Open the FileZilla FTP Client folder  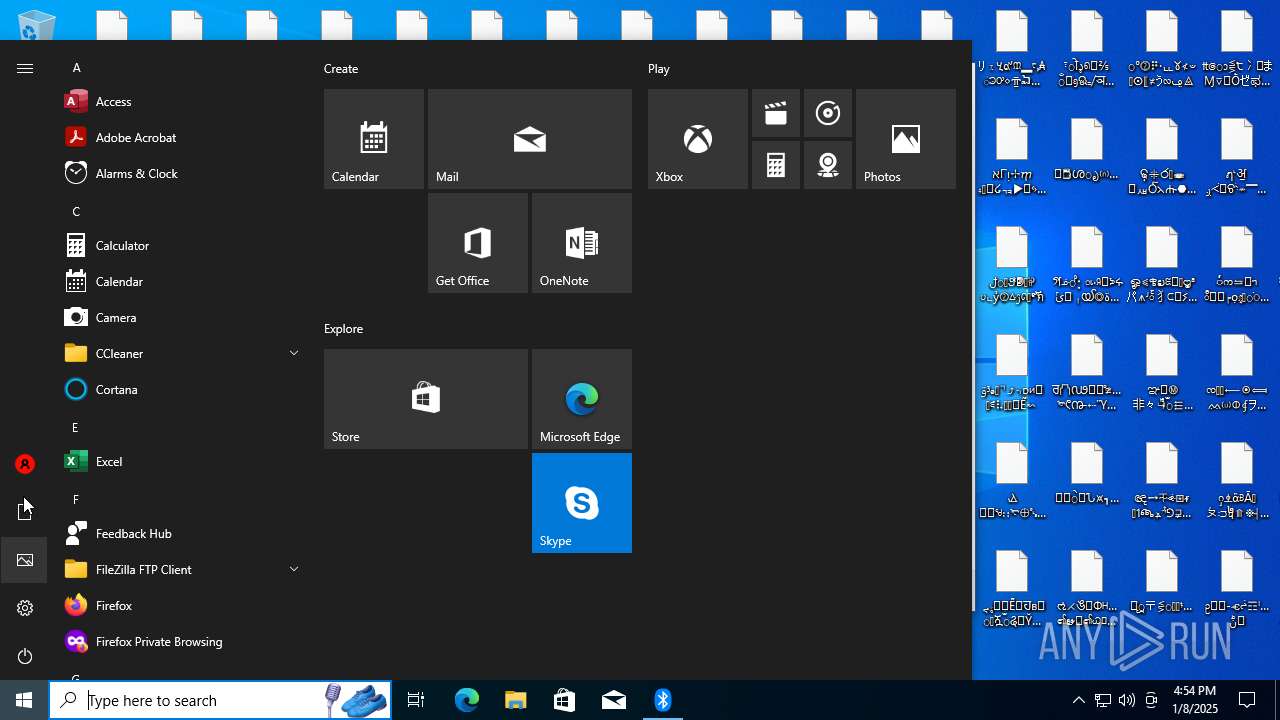pyautogui.click(x=182, y=569)
